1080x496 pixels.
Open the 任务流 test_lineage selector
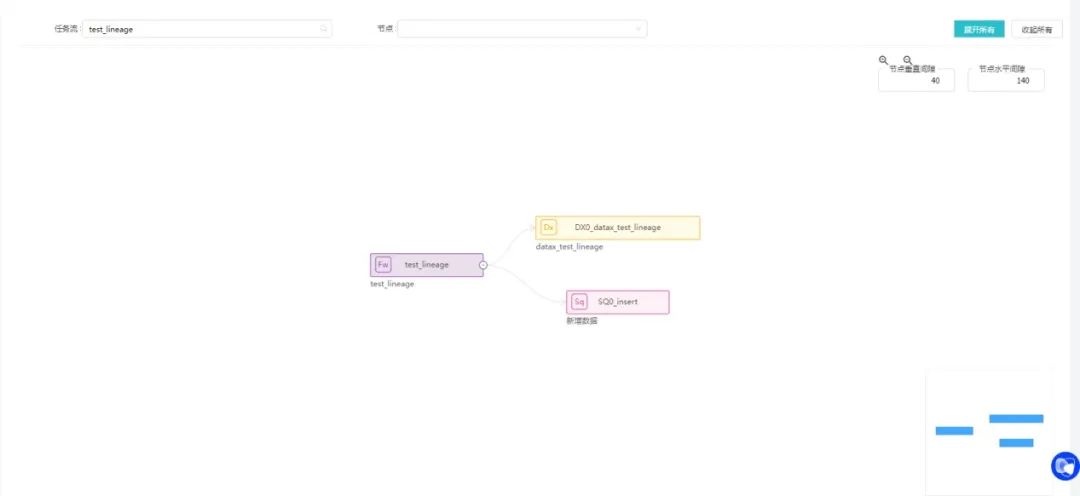click(x=200, y=29)
